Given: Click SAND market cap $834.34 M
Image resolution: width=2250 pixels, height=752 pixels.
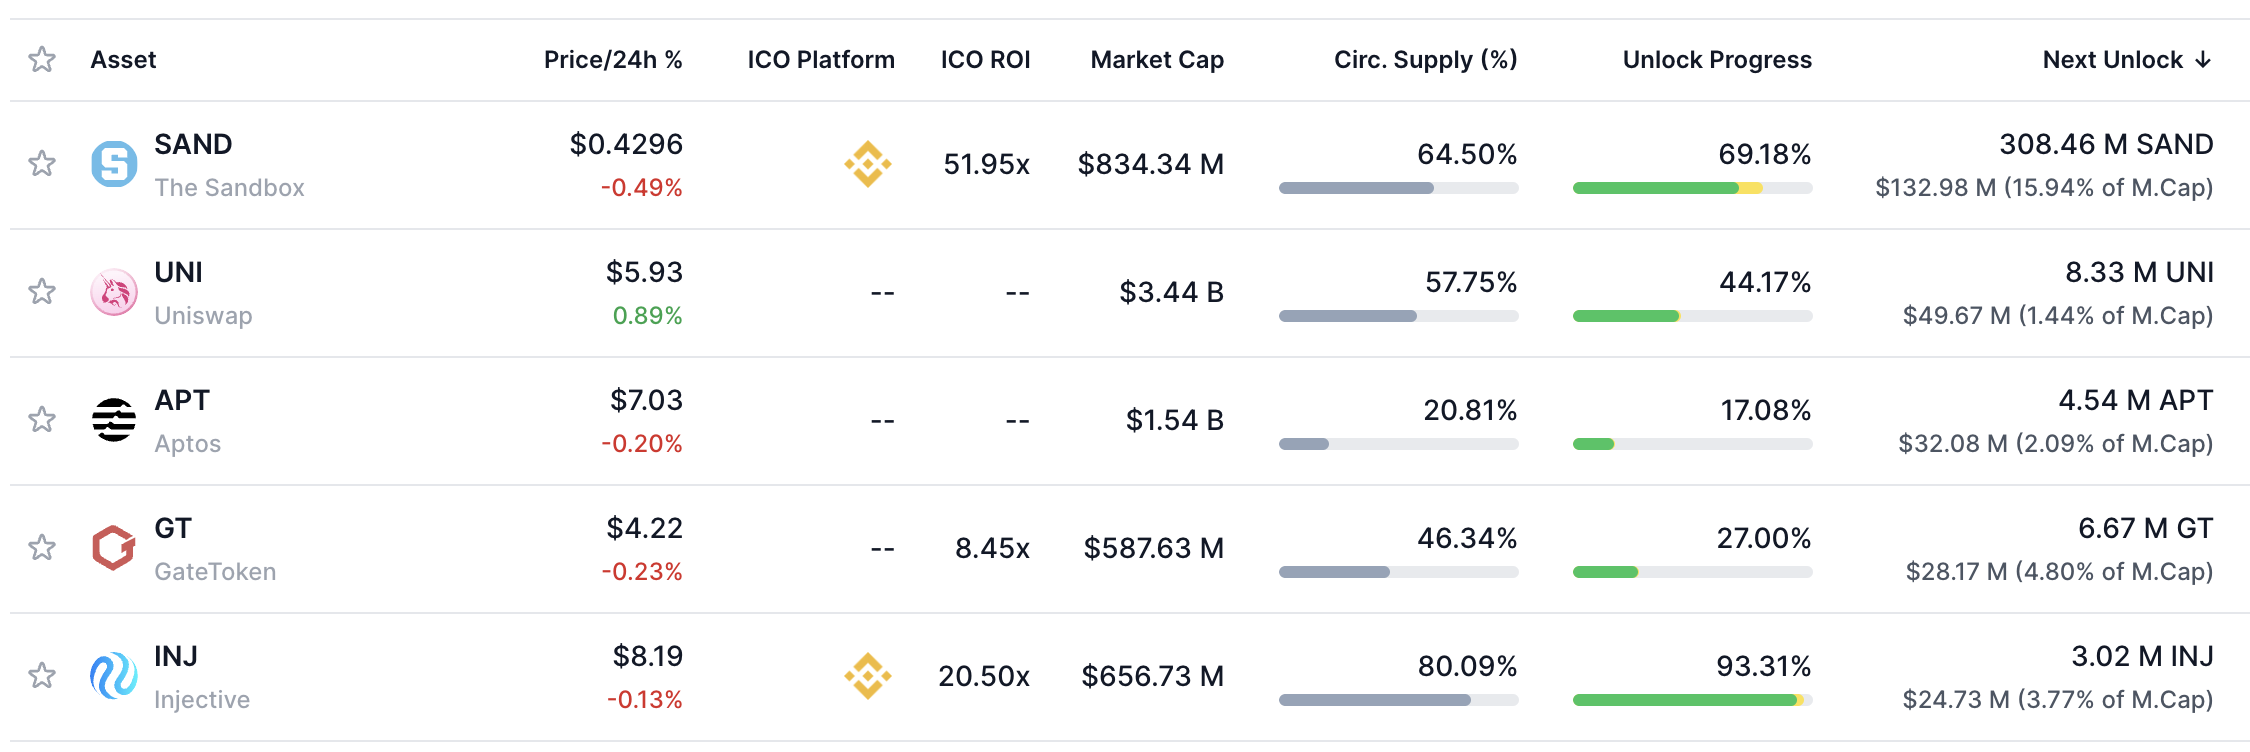Looking at the screenshot, I should click(x=1151, y=164).
